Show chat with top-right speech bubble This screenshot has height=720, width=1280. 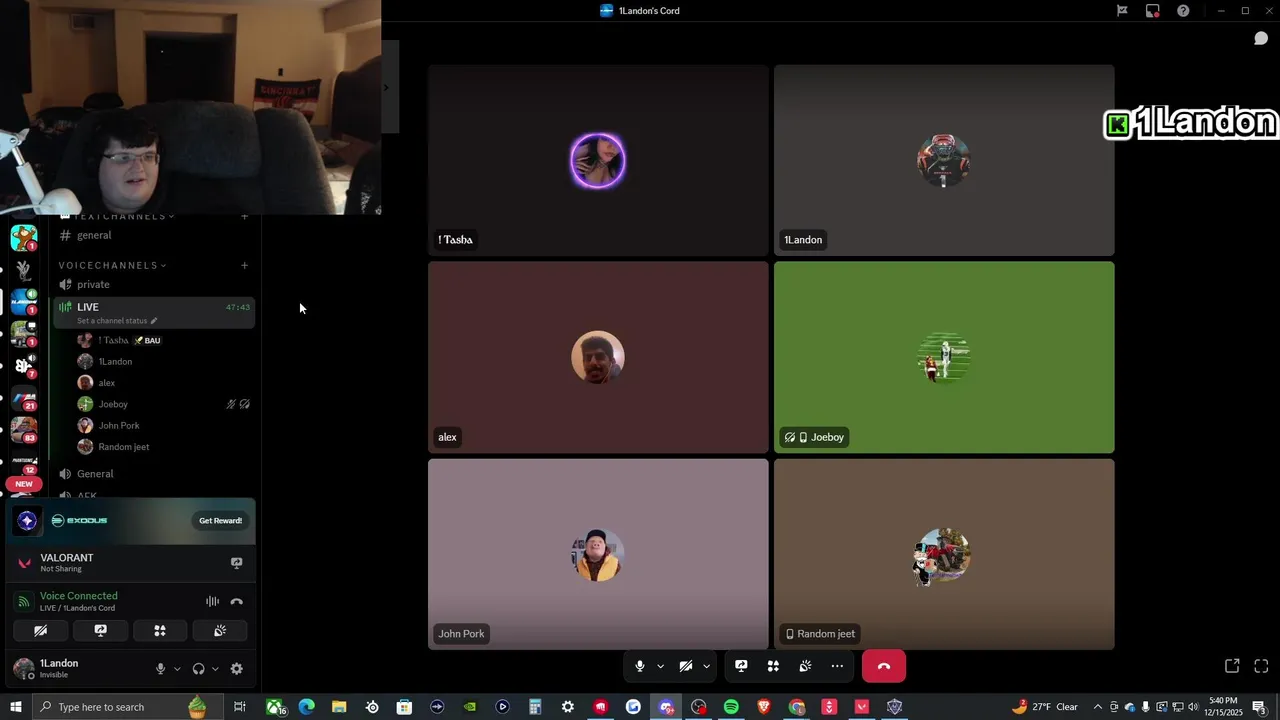1261,38
